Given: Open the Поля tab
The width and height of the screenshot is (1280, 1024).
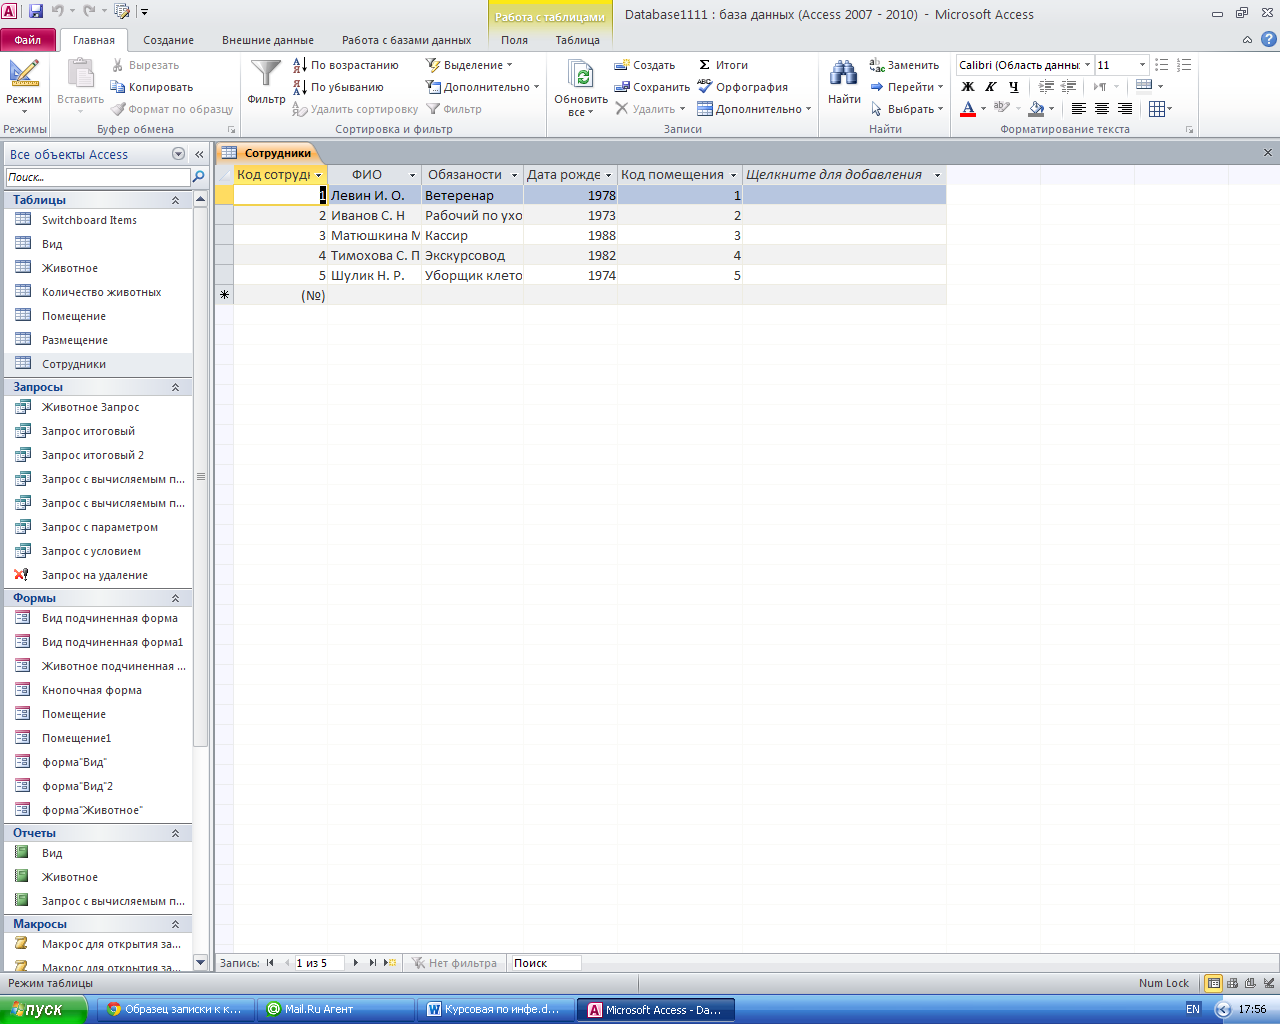Looking at the screenshot, I should (x=514, y=40).
